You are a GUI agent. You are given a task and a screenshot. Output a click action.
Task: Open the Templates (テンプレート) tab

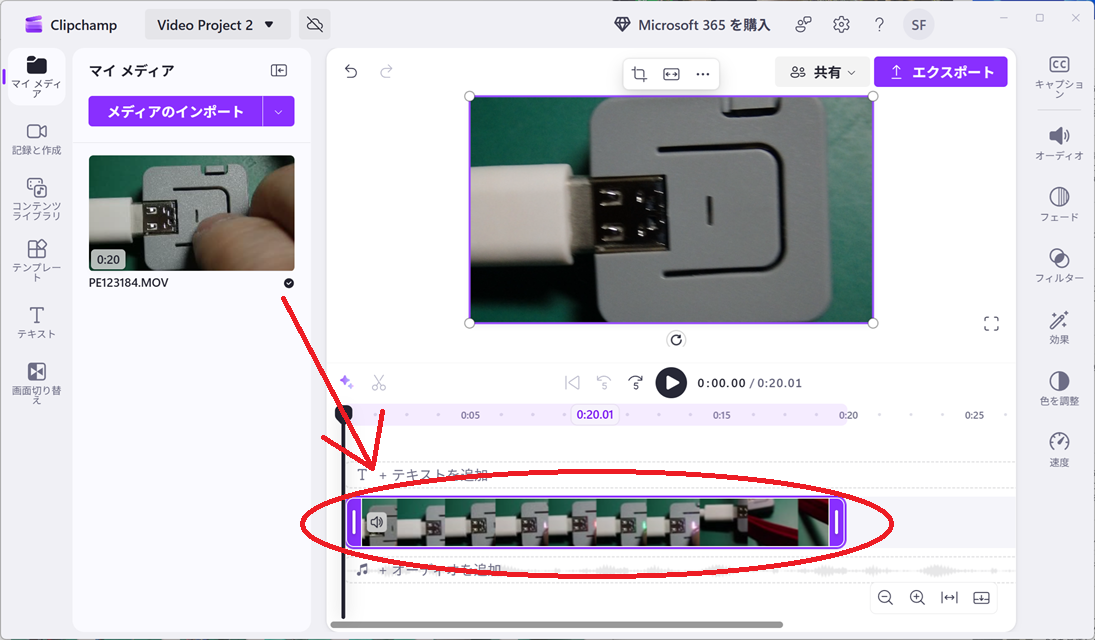point(36,260)
